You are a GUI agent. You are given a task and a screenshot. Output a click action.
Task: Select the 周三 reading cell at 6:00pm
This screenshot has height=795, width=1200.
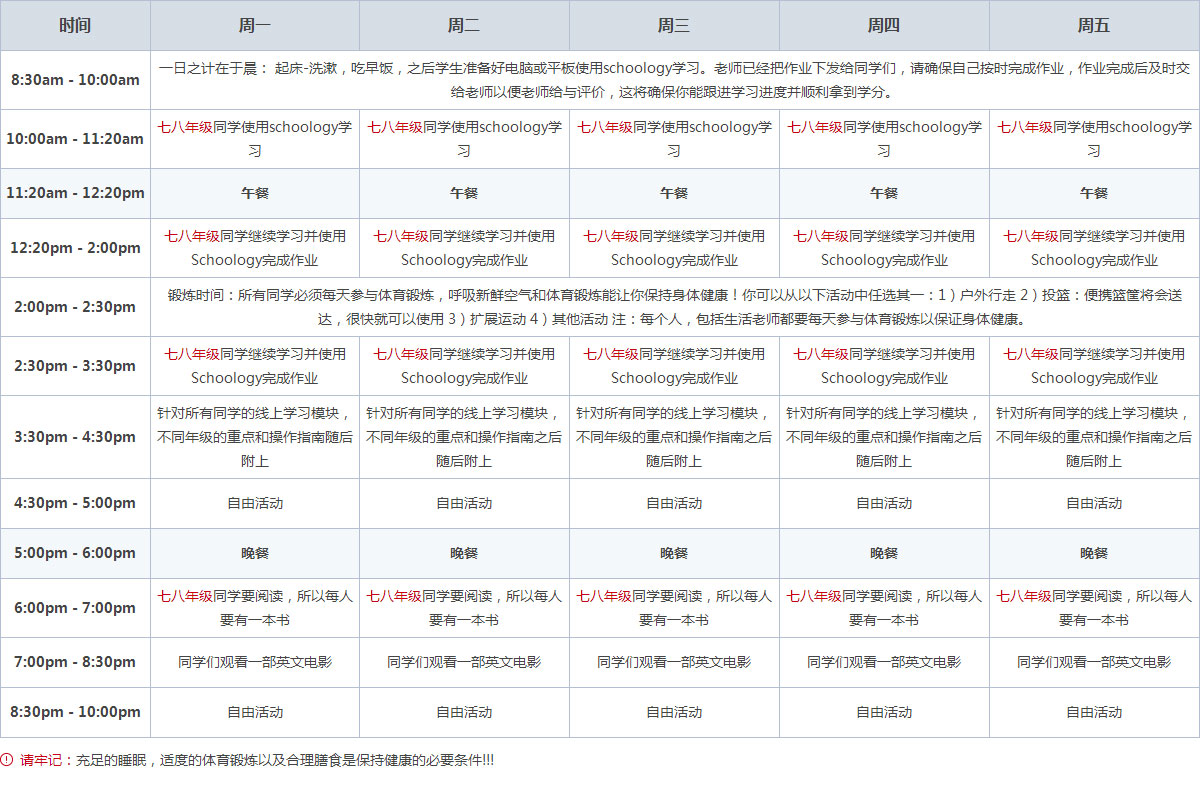tap(674, 608)
